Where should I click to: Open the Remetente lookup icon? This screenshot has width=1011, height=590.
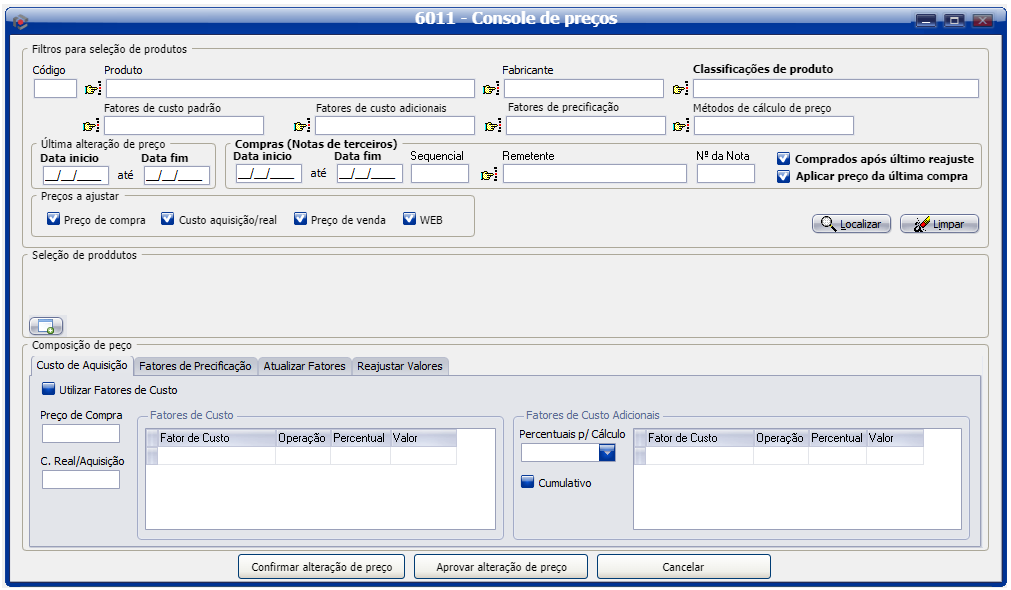pyautogui.click(x=489, y=174)
